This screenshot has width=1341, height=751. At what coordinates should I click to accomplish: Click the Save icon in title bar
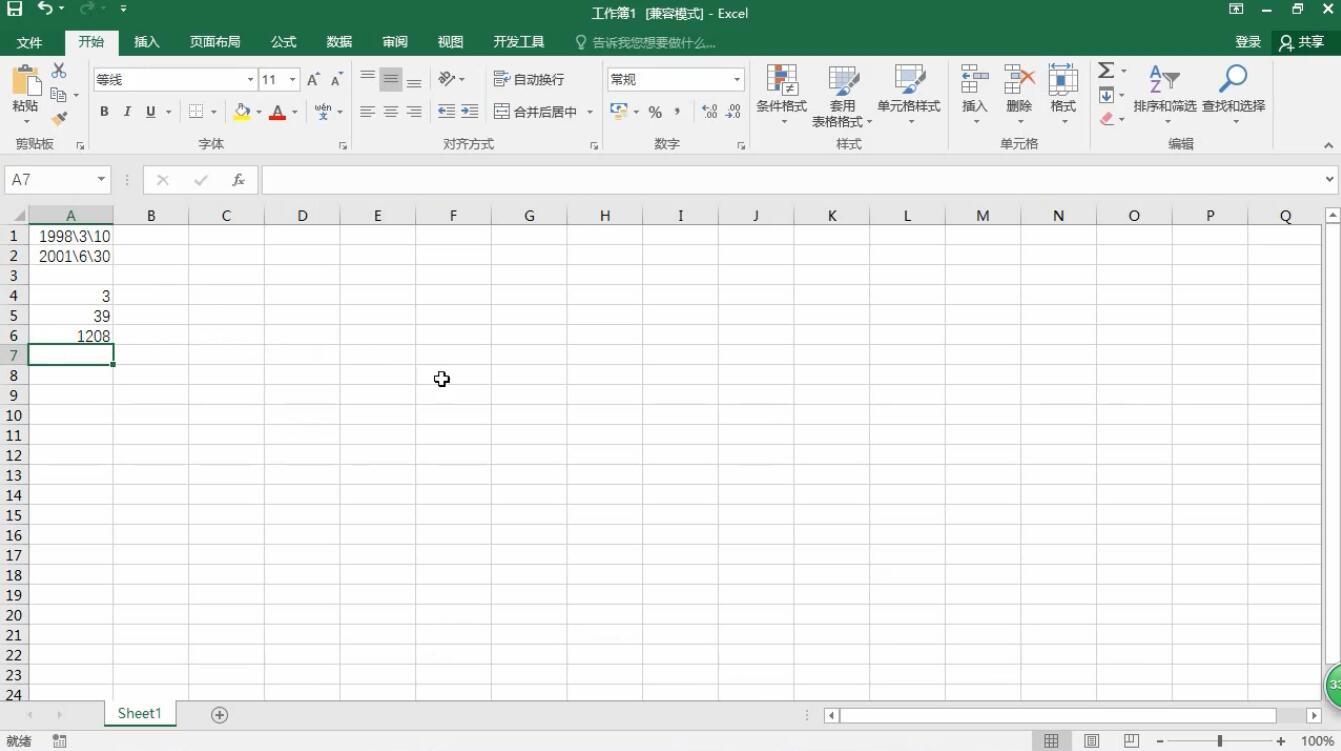click(15, 9)
